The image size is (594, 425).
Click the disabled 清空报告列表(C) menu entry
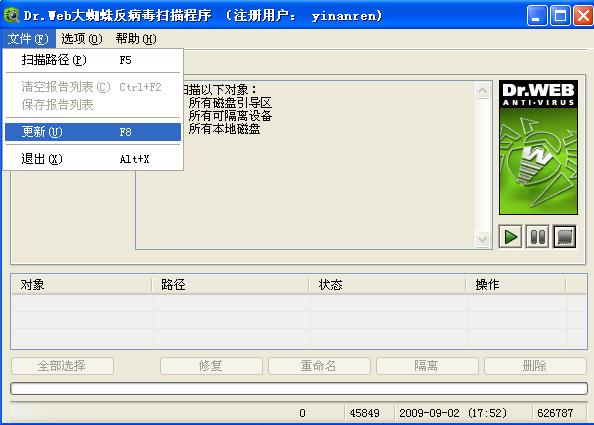(93, 87)
